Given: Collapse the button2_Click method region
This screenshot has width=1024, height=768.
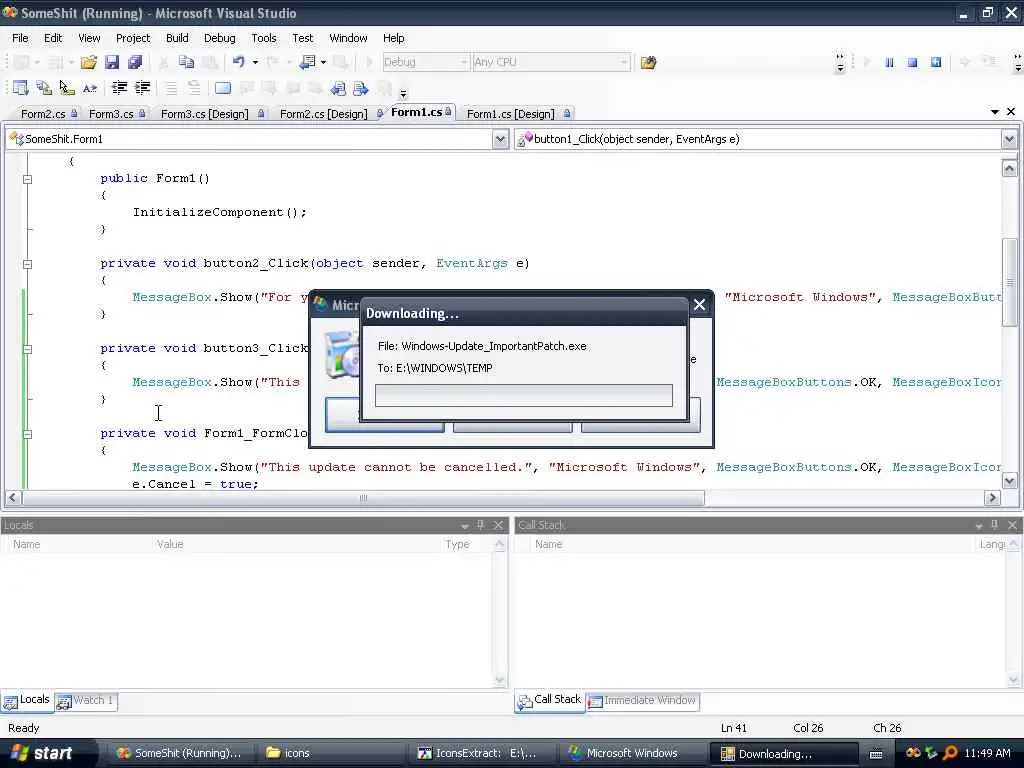Looking at the screenshot, I should coord(27,264).
